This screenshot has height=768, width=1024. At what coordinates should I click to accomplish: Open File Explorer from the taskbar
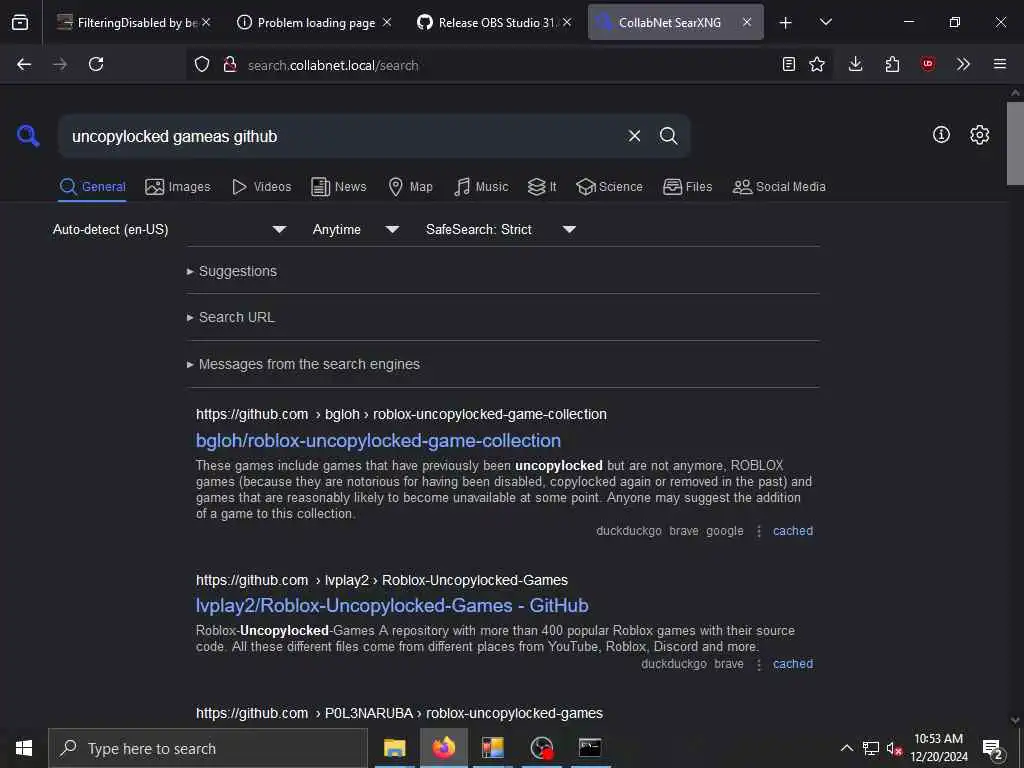coord(394,748)
